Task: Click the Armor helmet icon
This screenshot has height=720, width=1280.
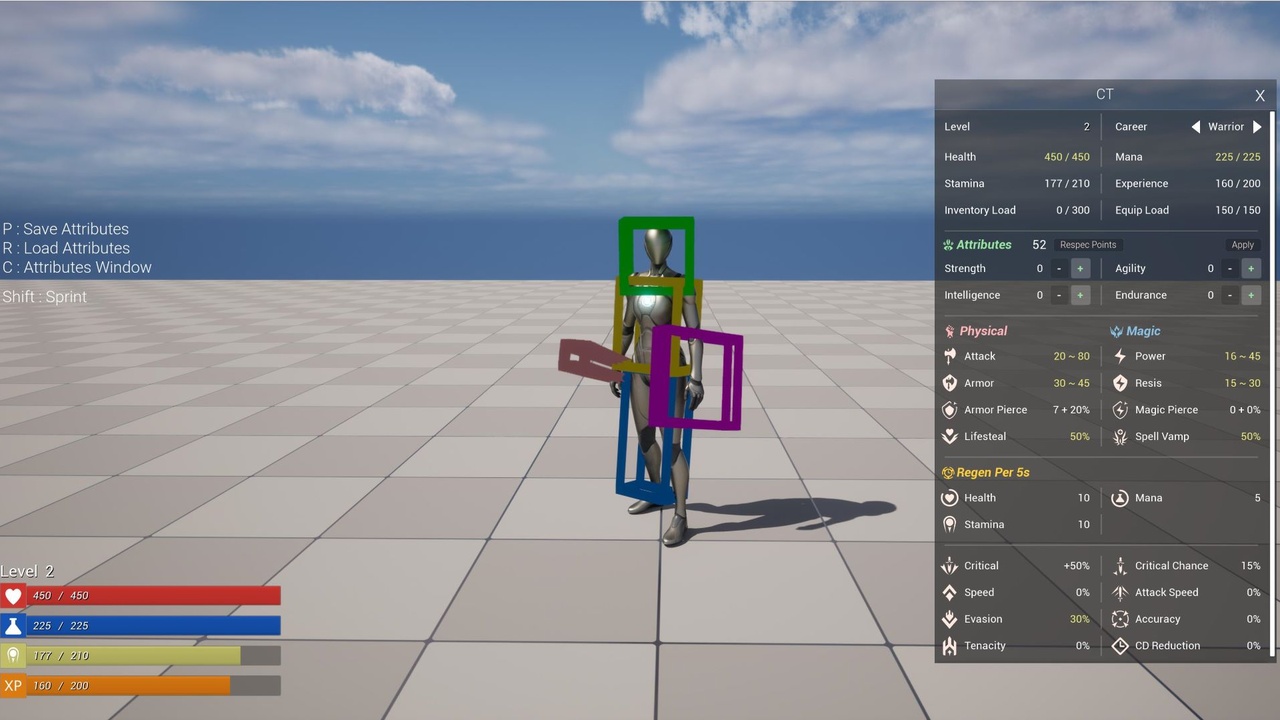Action: click(950, 383)
